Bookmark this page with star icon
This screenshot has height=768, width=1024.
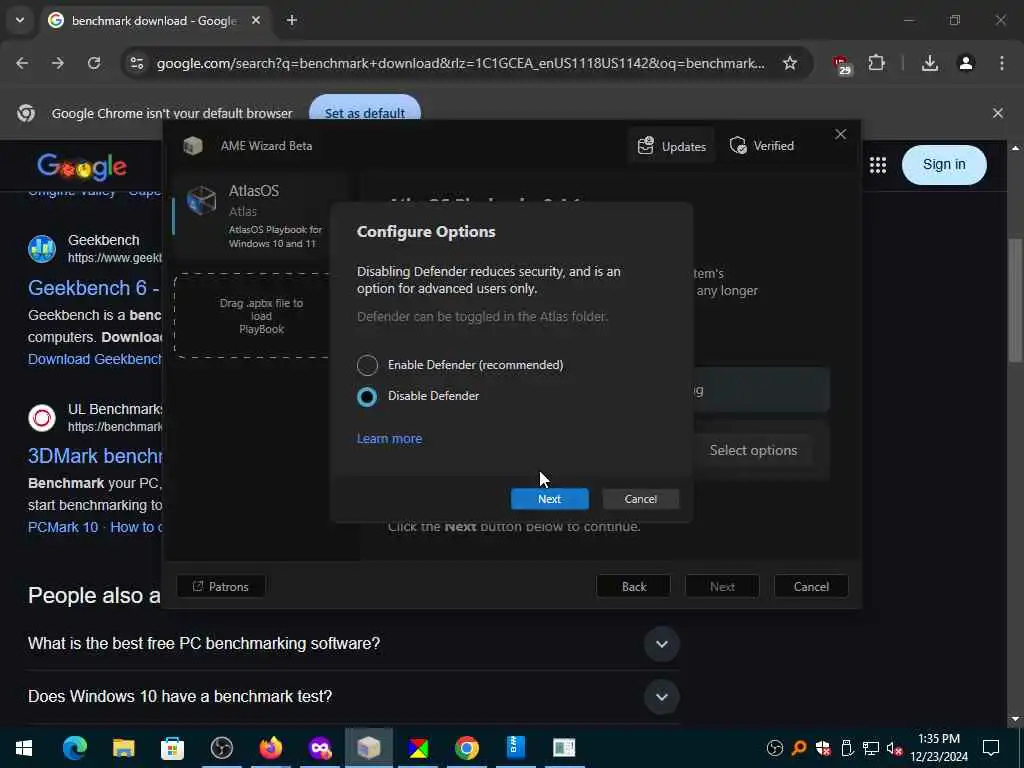tap(790, 63)
